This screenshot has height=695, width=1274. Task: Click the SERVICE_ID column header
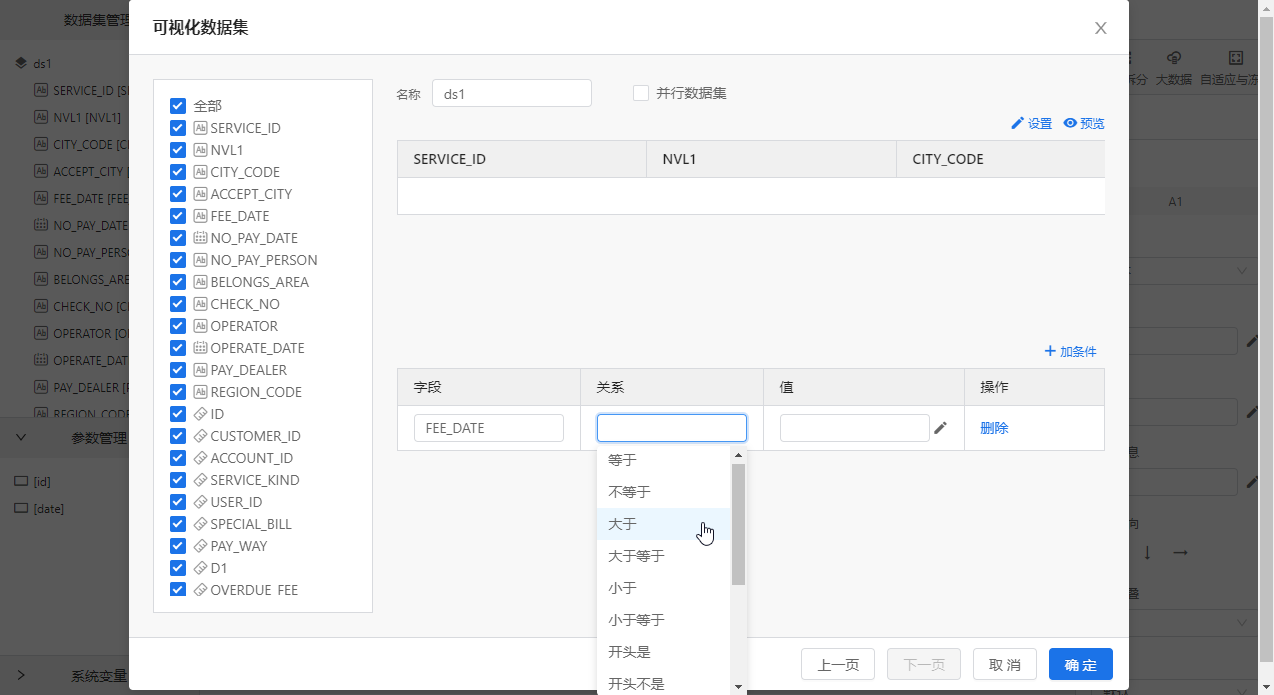(x=522, y=159)
